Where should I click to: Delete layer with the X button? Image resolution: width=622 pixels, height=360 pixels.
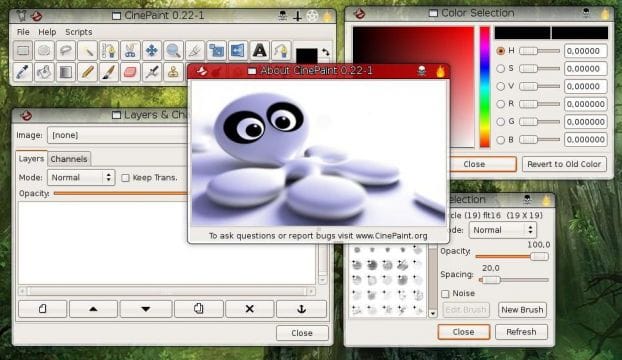click(250, 309)
